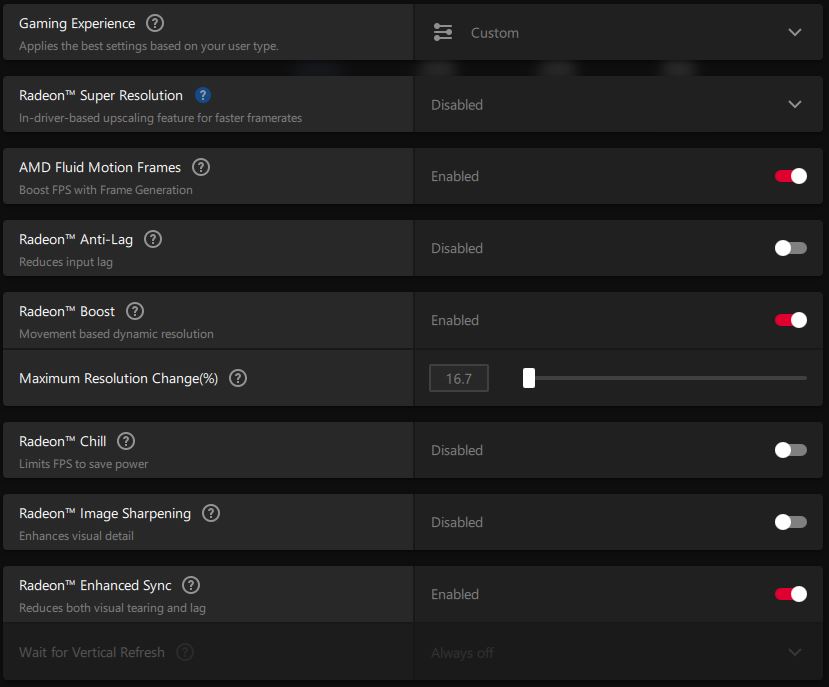Open help for AMD Fluid Motion Frames
This screenshot has width=829, height=687.
201,167
